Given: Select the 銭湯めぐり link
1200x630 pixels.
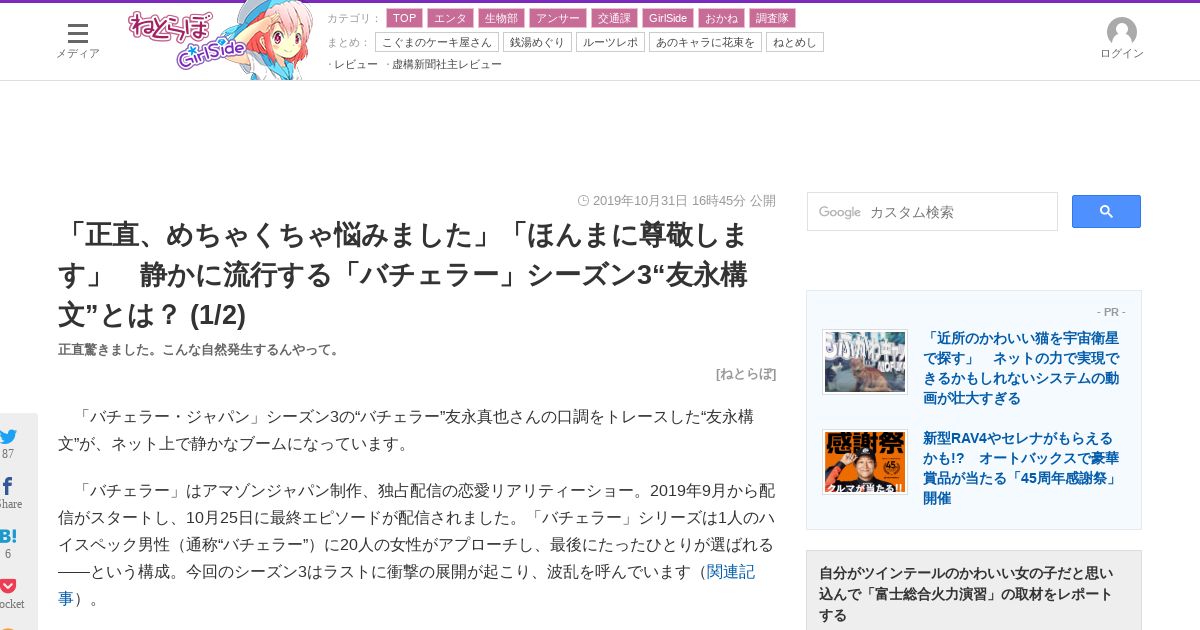Looking at the screenshot, I should 538,42.
